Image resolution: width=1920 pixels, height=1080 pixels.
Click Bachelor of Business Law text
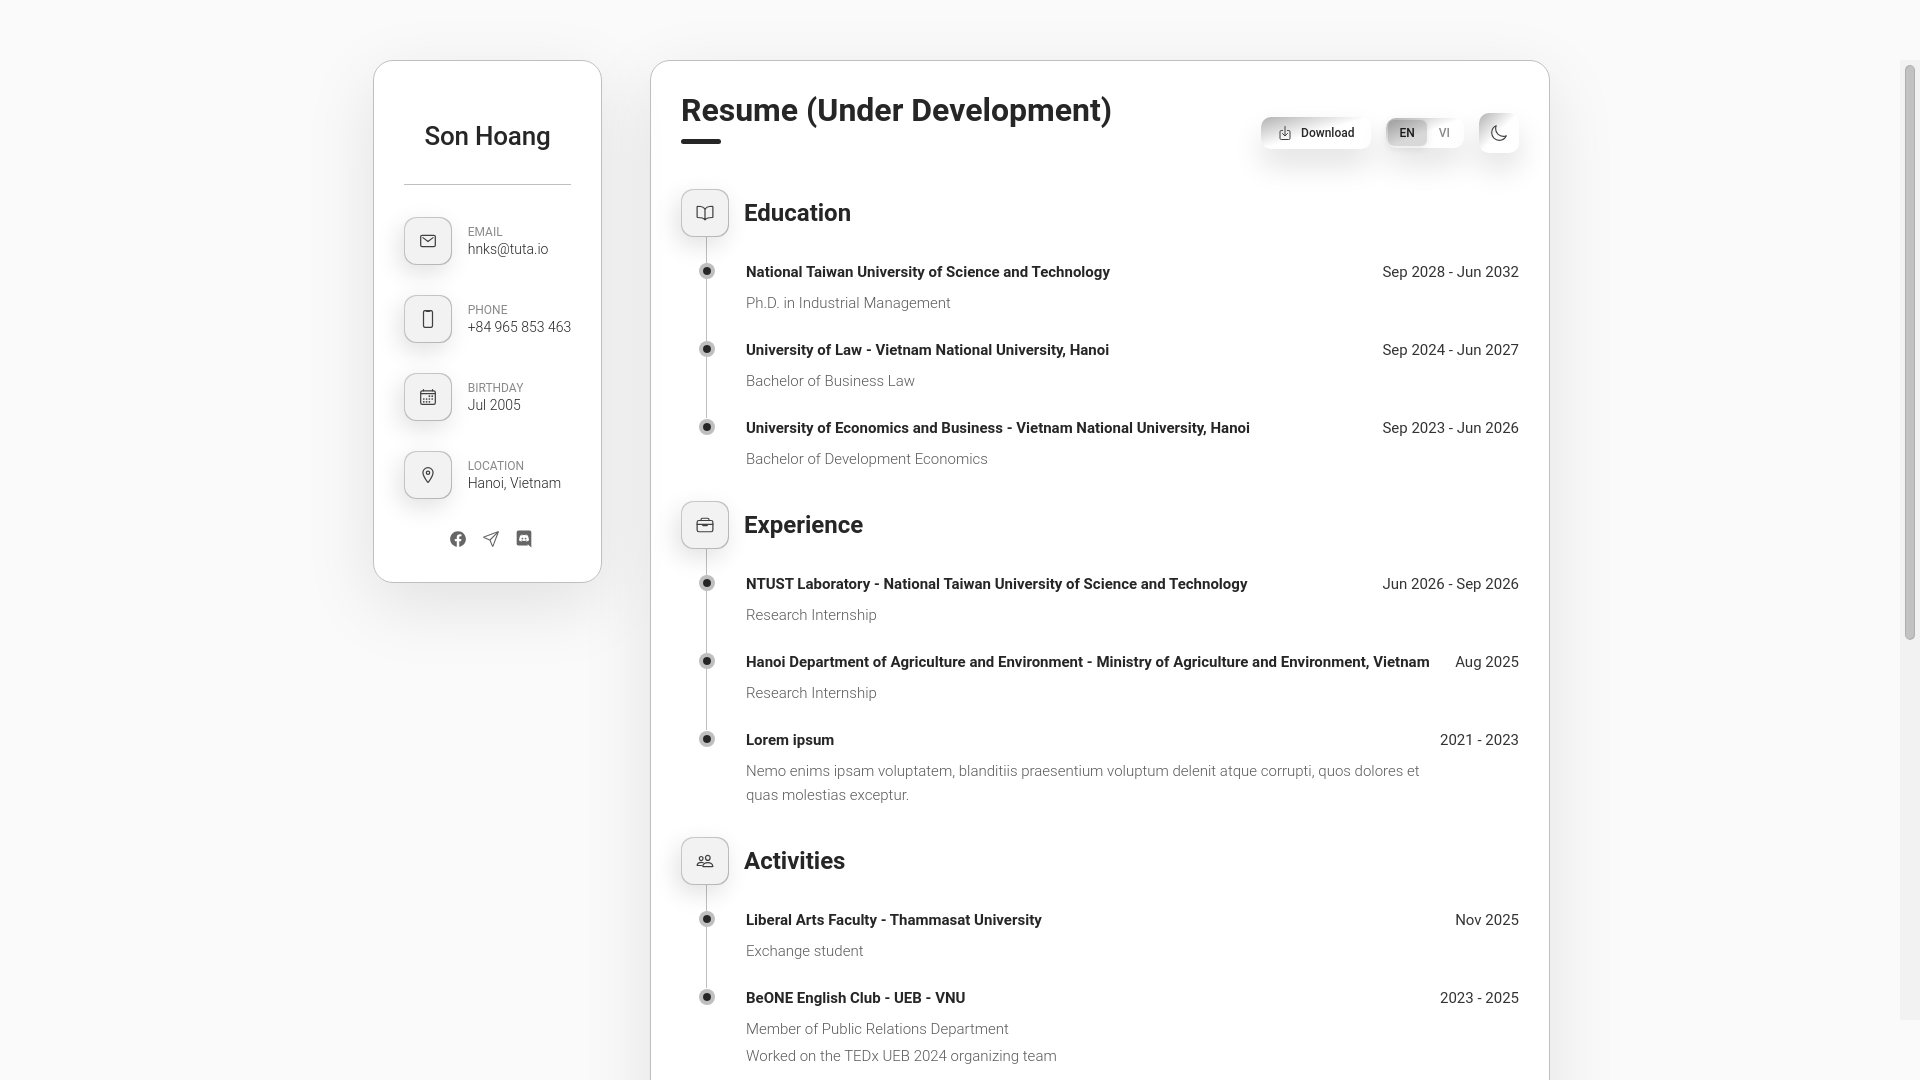tap(830, 381)
